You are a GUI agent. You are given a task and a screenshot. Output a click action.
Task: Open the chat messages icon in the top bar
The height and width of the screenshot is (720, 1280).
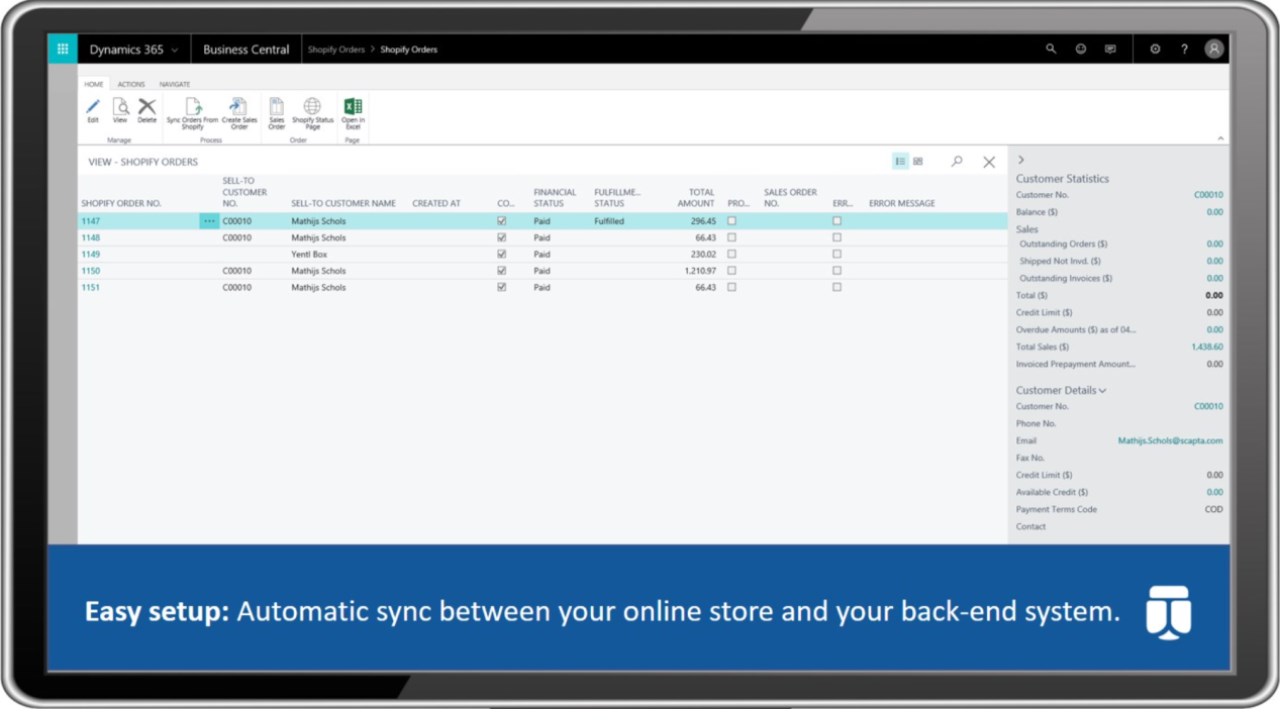[x=1110, y=49]
